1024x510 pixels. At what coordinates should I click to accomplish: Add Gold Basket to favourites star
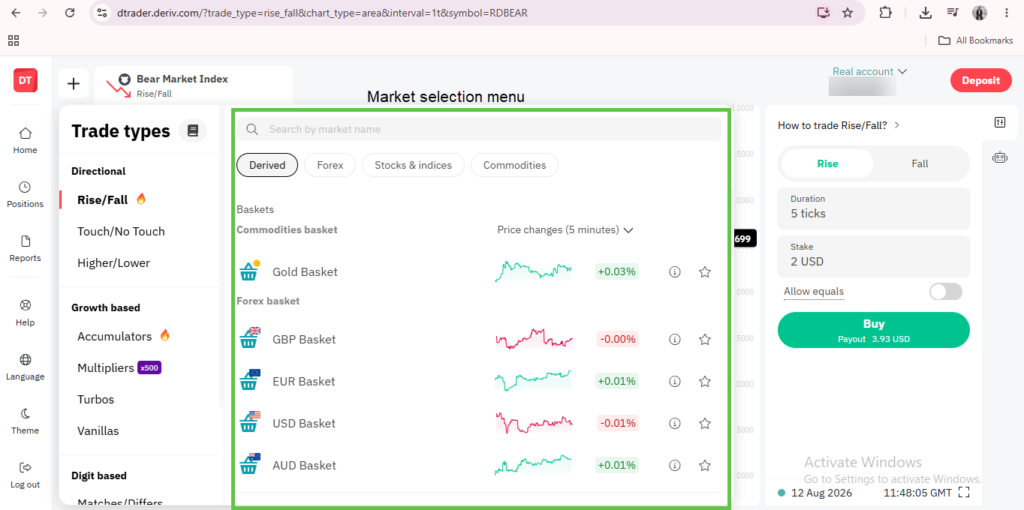(705, 272)
